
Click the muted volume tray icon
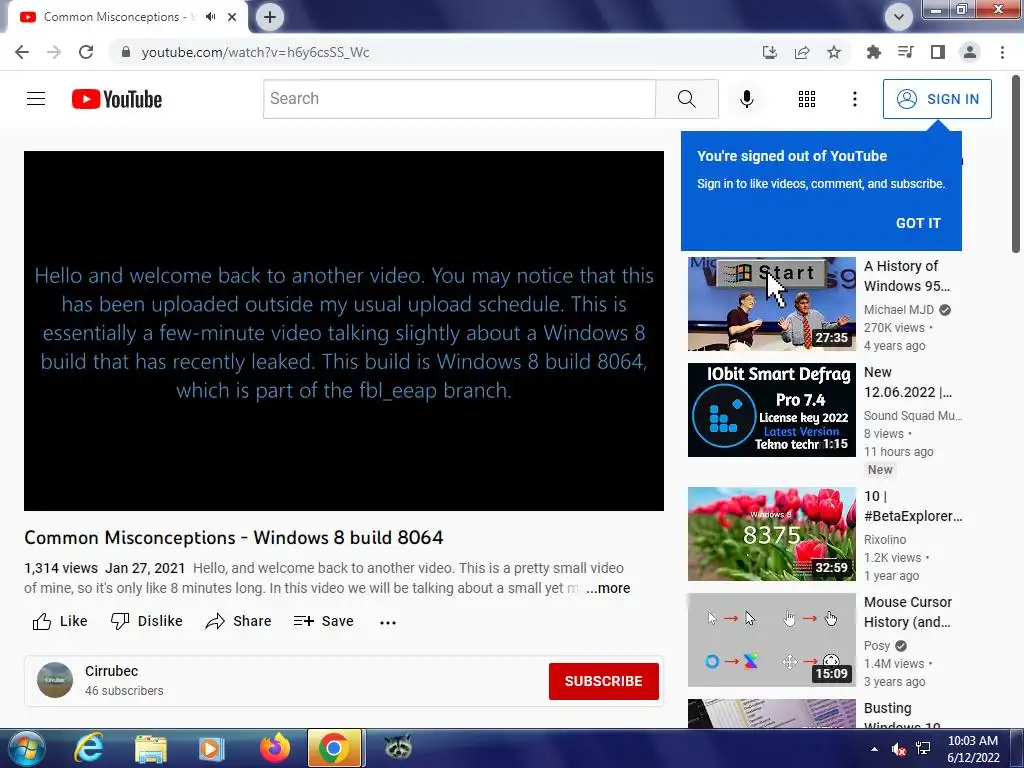click(899, 749)
